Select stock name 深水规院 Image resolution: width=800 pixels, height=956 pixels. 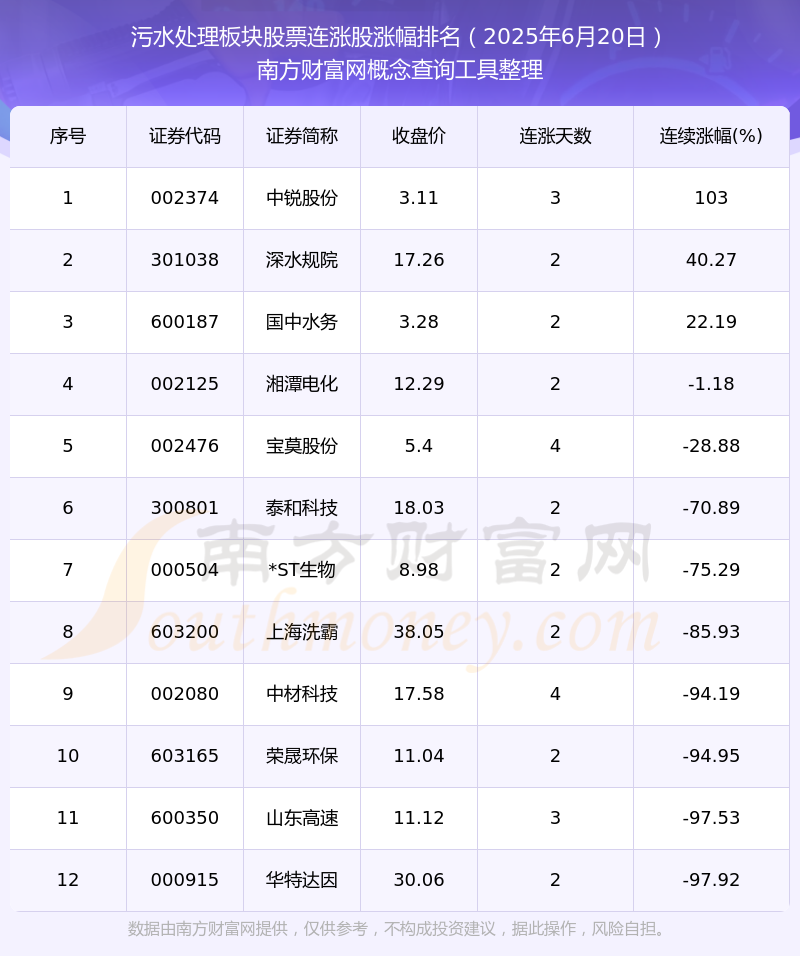click(x=302, y=260)
